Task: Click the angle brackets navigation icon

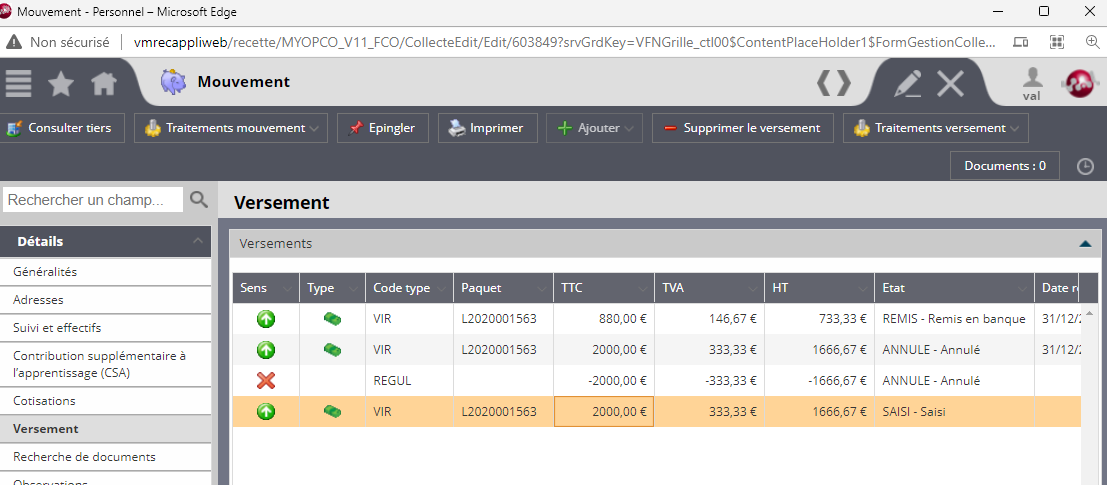Action: tap(834, 83)
